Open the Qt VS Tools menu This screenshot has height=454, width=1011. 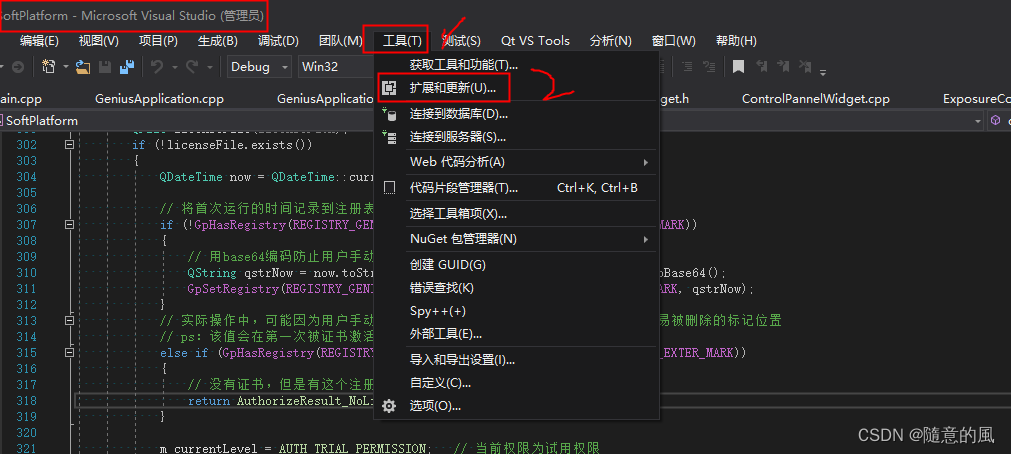(535, 41)
